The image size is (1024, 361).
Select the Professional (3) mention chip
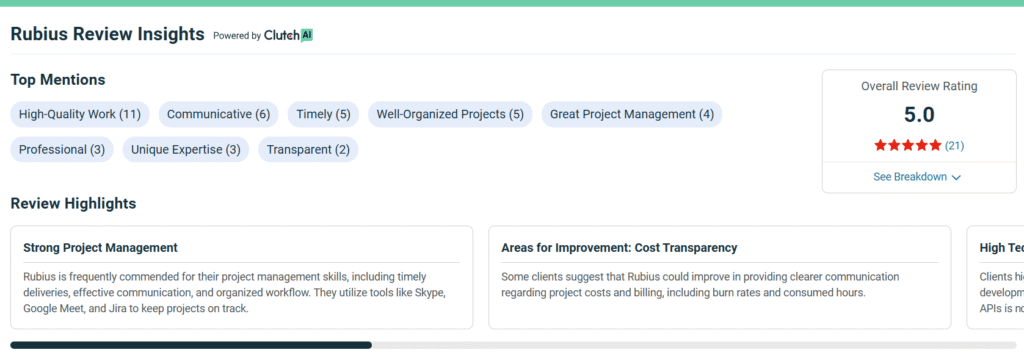click(x=62, y=149)
